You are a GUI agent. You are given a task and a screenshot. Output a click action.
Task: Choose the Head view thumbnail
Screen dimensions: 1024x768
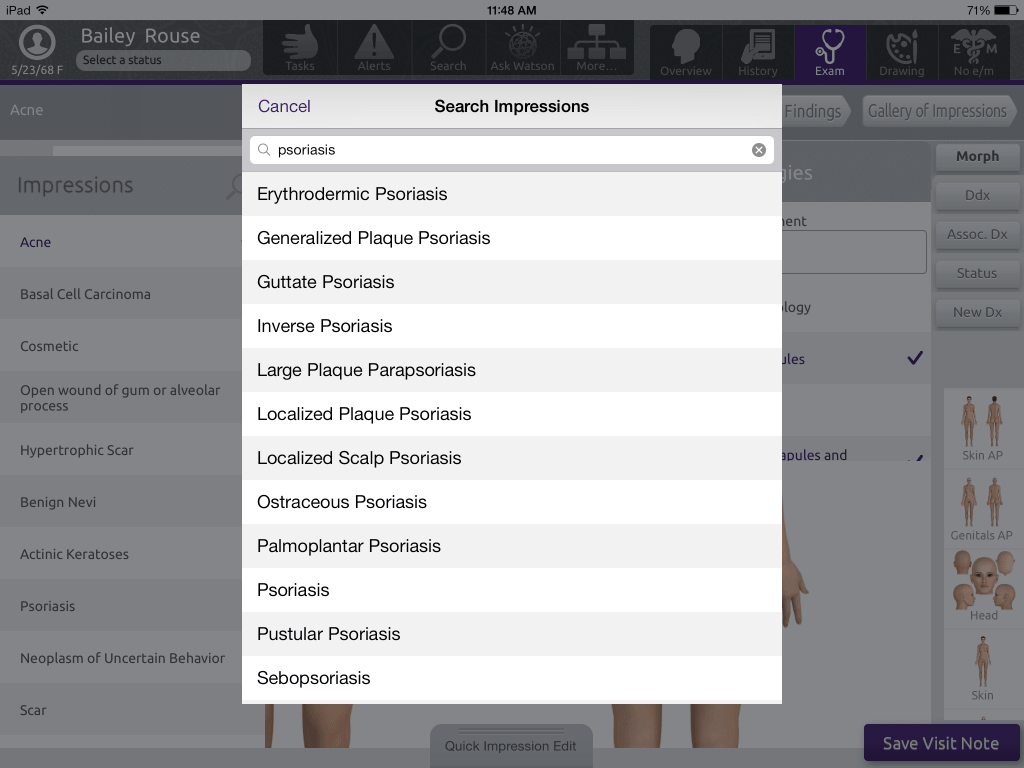(x=982, y=586)
